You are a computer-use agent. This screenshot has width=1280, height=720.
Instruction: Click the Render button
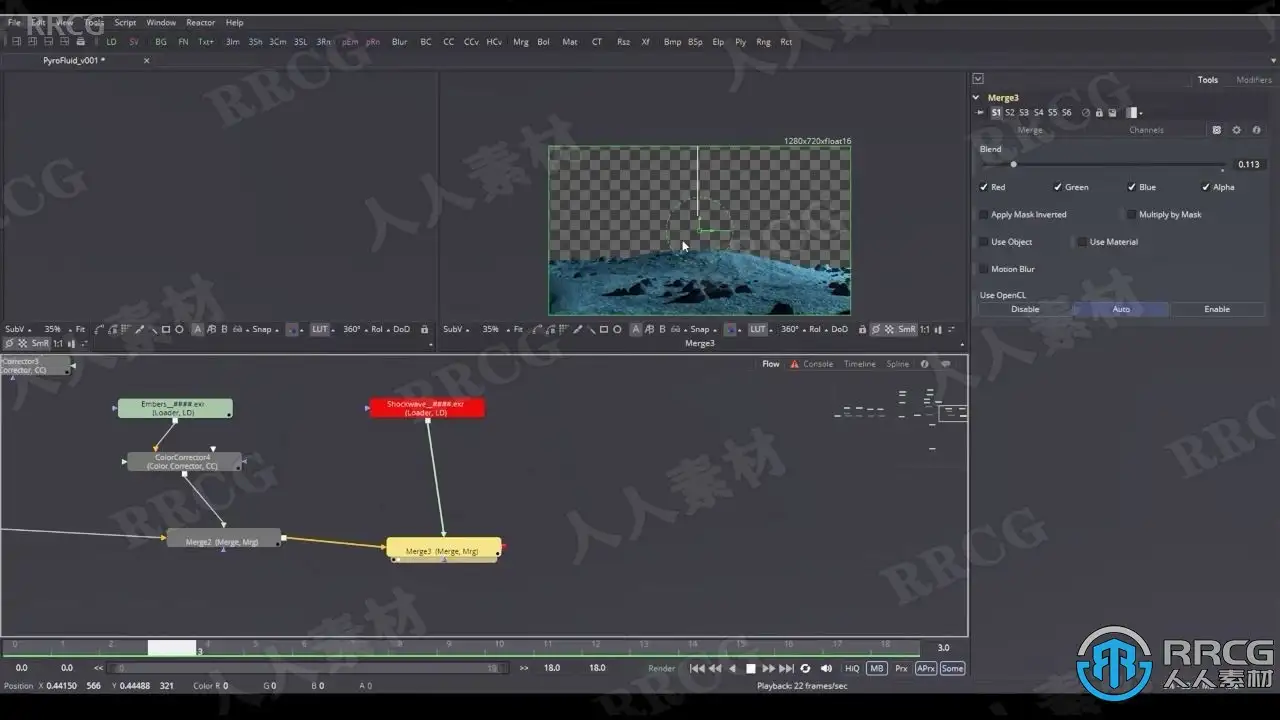click(662, 669)
